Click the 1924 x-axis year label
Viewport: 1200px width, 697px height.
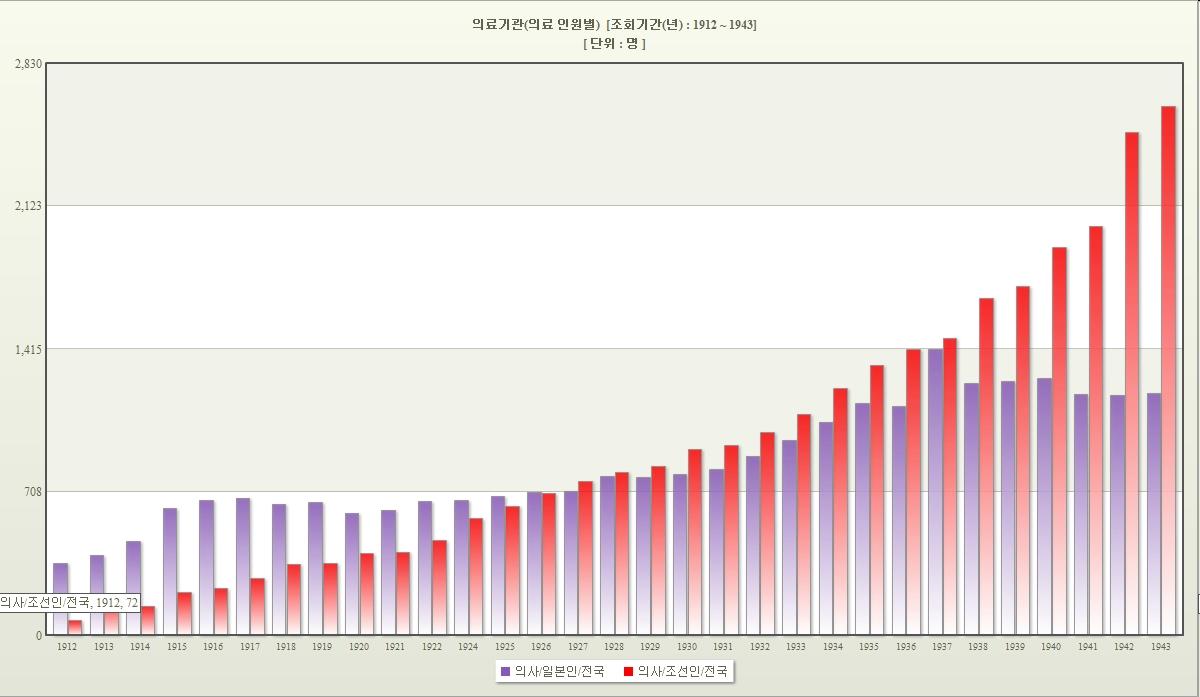468,647
